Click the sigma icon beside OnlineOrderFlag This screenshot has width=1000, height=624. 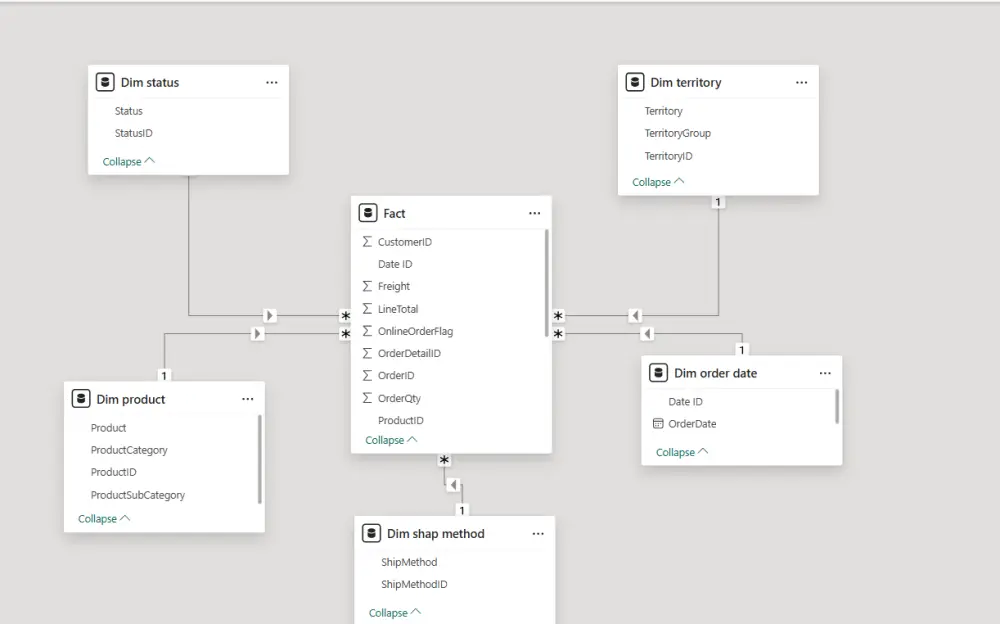coord(367,331)
